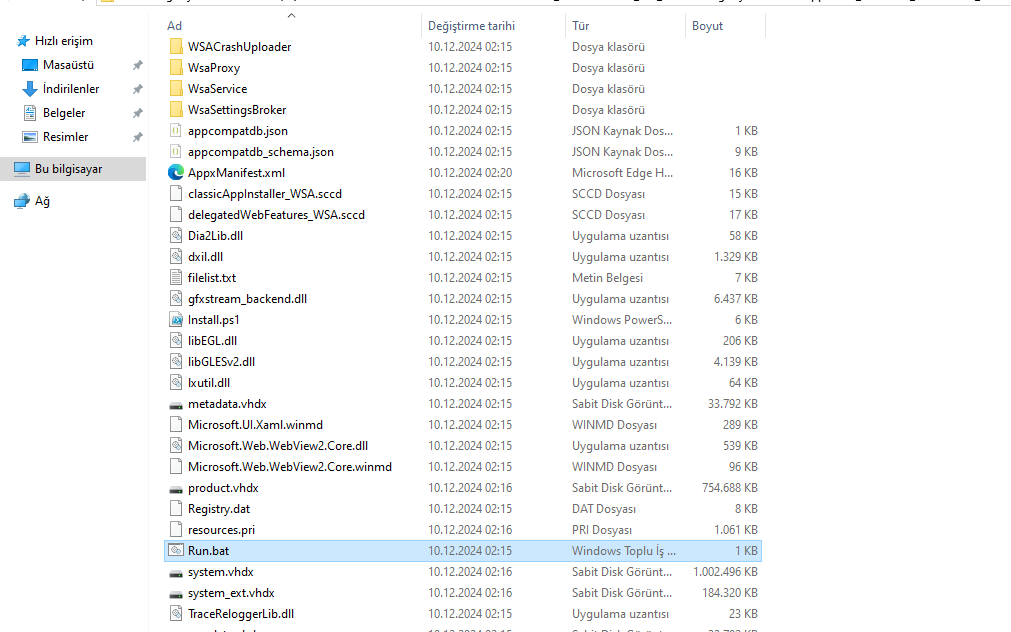Click the Metin Belgesi type cell
The width and height of the screenshot is (1011, 632).
[x=607, y=278]
